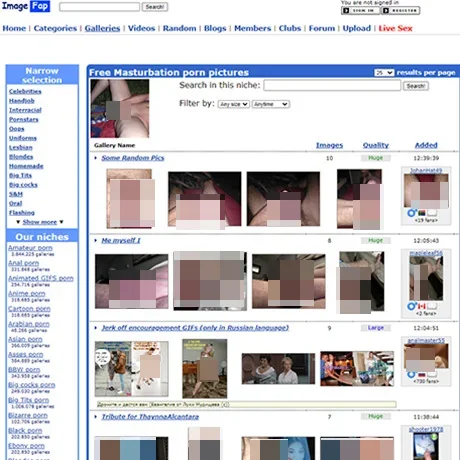Screen dimensions: 460x460
Task: Click the Register button
Action: (x=401, y=11)
